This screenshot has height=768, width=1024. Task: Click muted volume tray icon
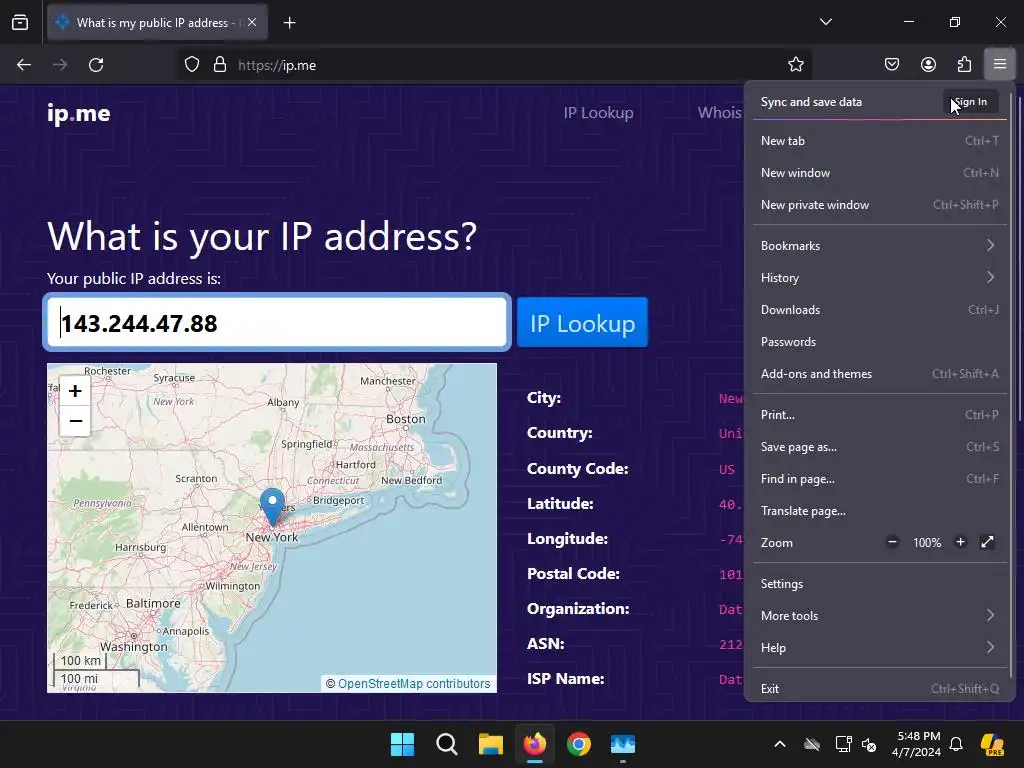click(869, 744)
